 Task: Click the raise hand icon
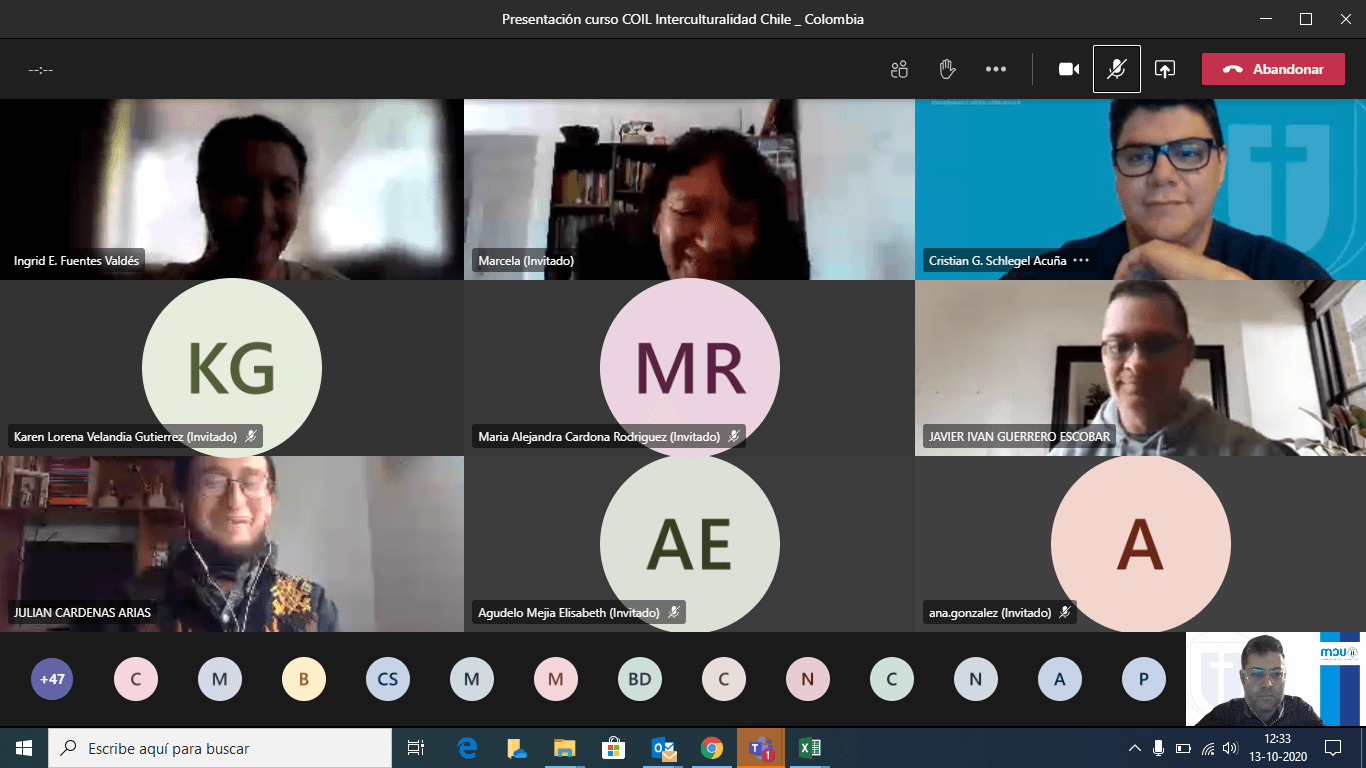947,69
